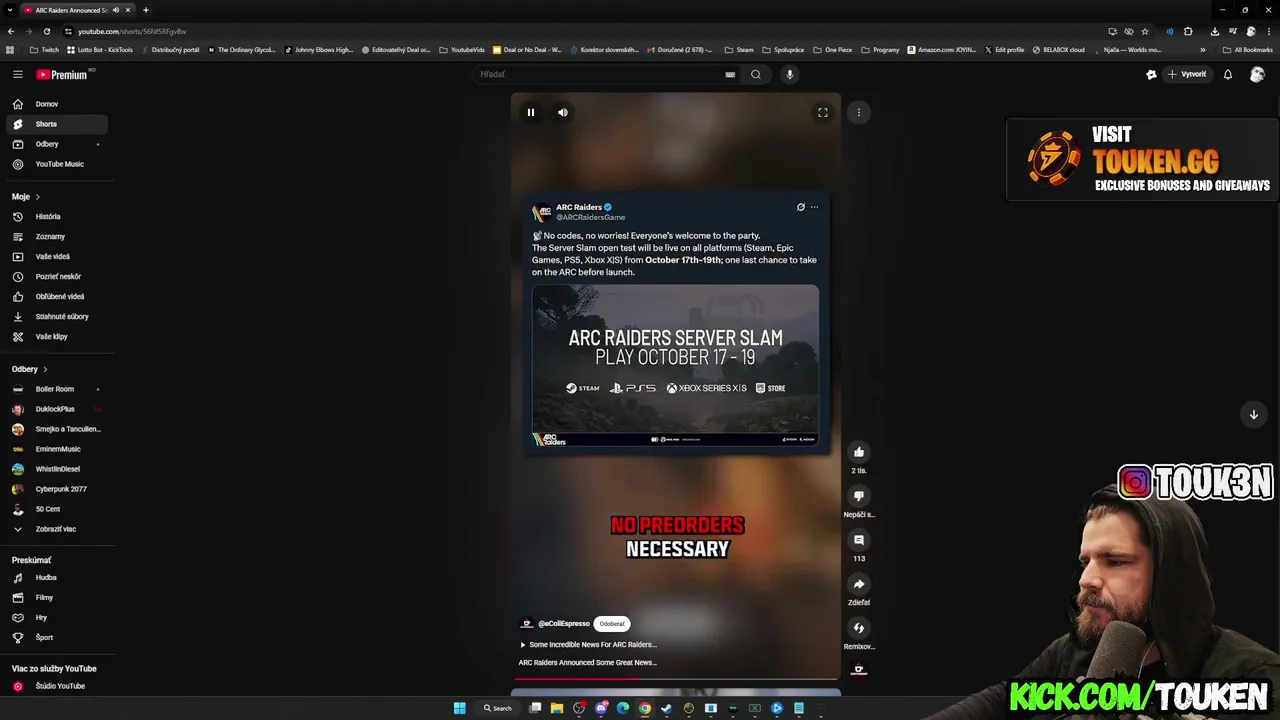Open Odbery in the sidebar
1280x720 pixels.
click(56, 144)
